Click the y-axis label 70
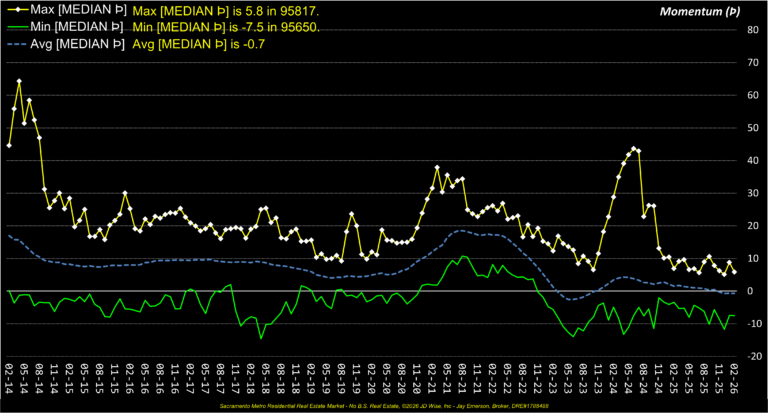768x413 pixels. click(753, 62)
